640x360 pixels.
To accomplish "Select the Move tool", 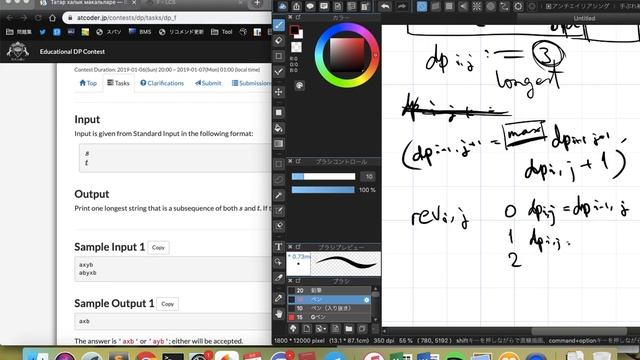I will [x=279, y=92].
